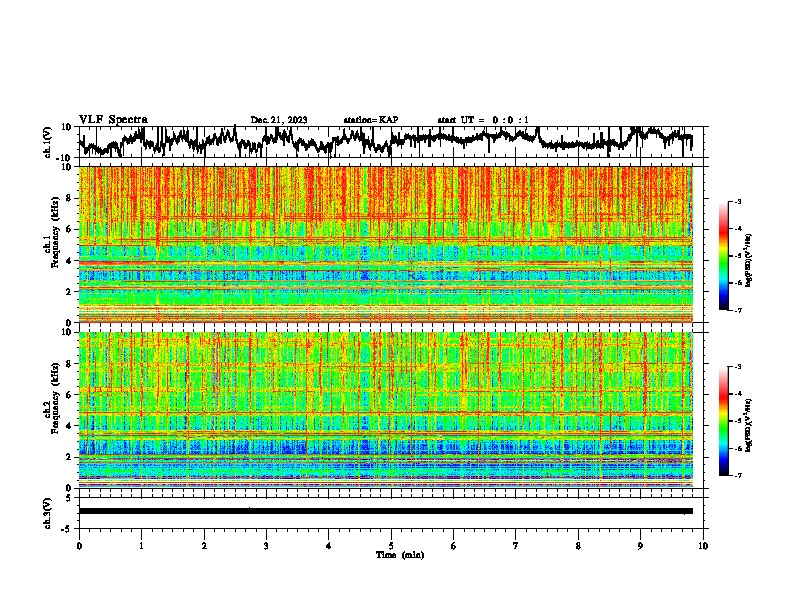Click the "8" tick on the time axis
The width and height of the screenshot is (792, 612).
(x=578, y=546)
